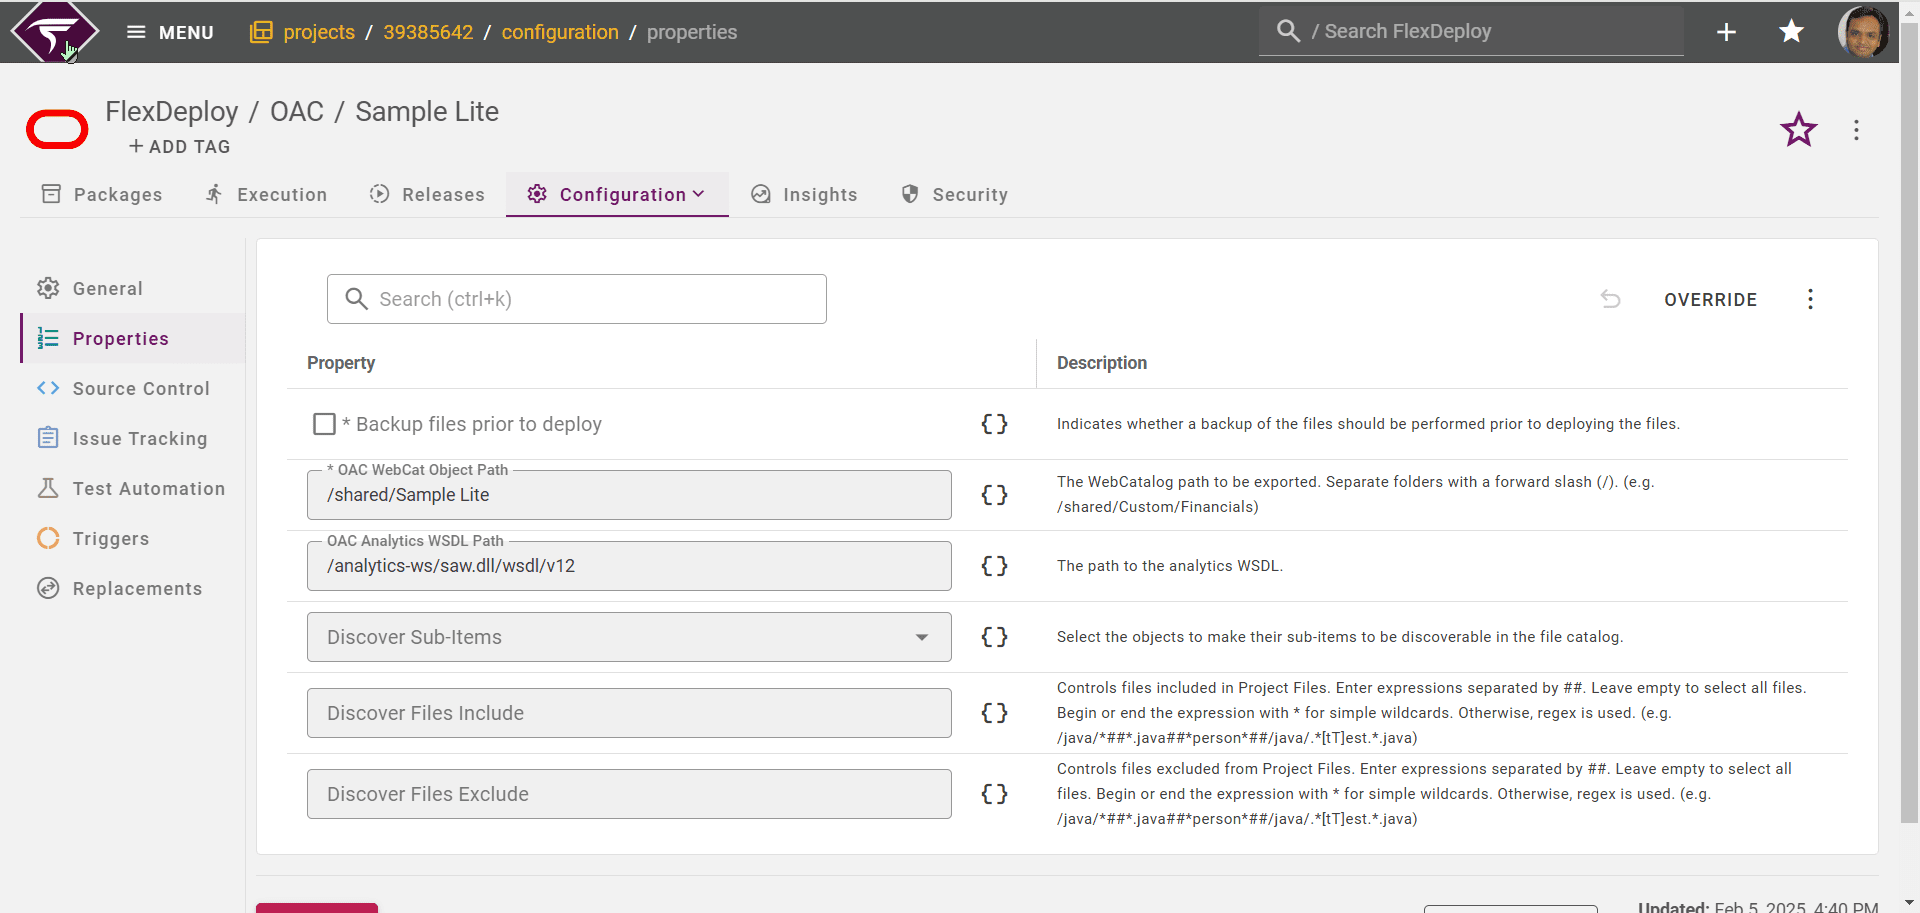Click expression braces for Discover Files Exclude
The image size is (1920, 913).
click(994, 794)
